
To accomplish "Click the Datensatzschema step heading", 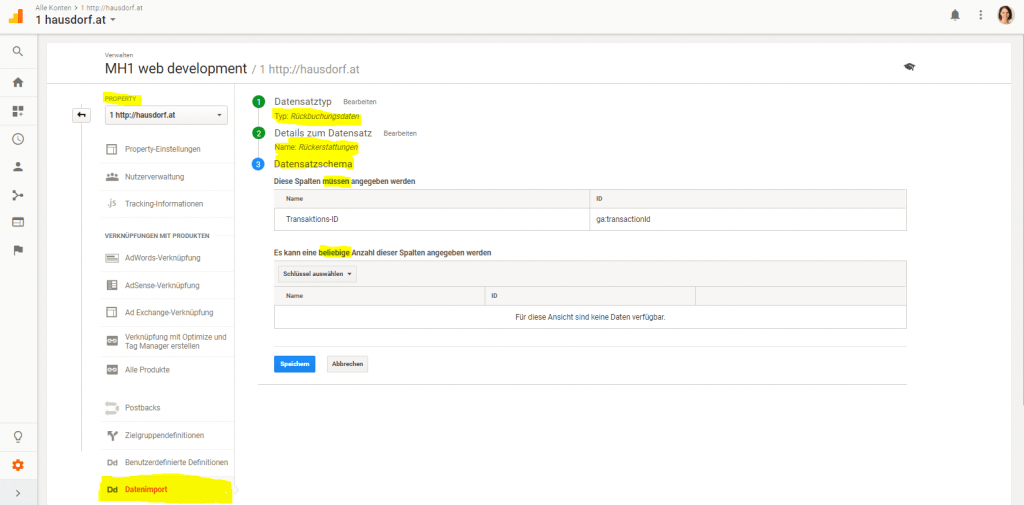I will pos(313,164).
